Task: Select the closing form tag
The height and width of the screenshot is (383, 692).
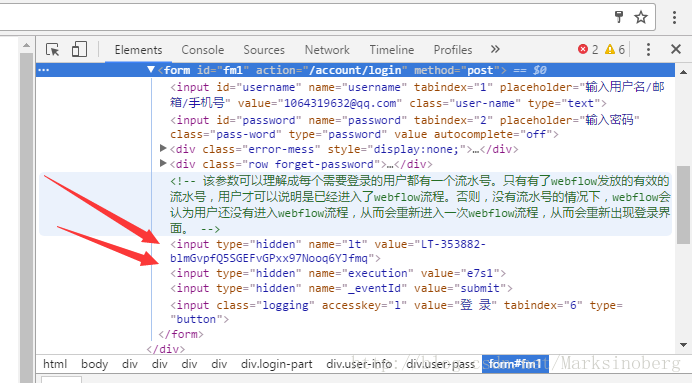Action: click(x=181, y=334)
